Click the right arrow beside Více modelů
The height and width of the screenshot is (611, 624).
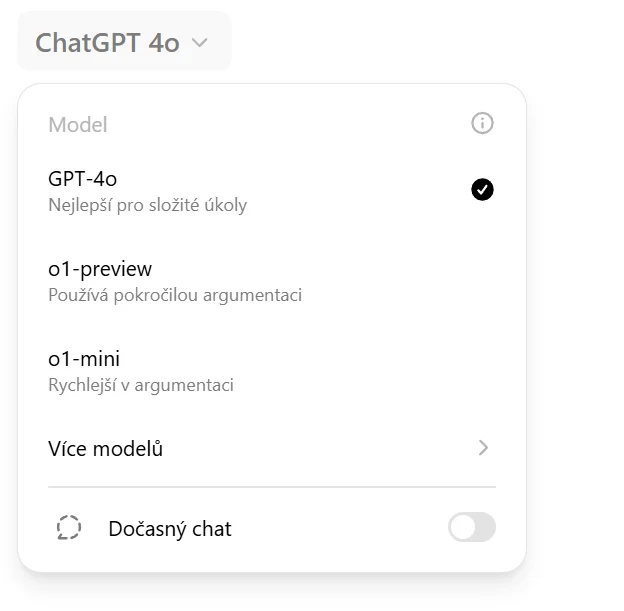click(x=483, y=448)
